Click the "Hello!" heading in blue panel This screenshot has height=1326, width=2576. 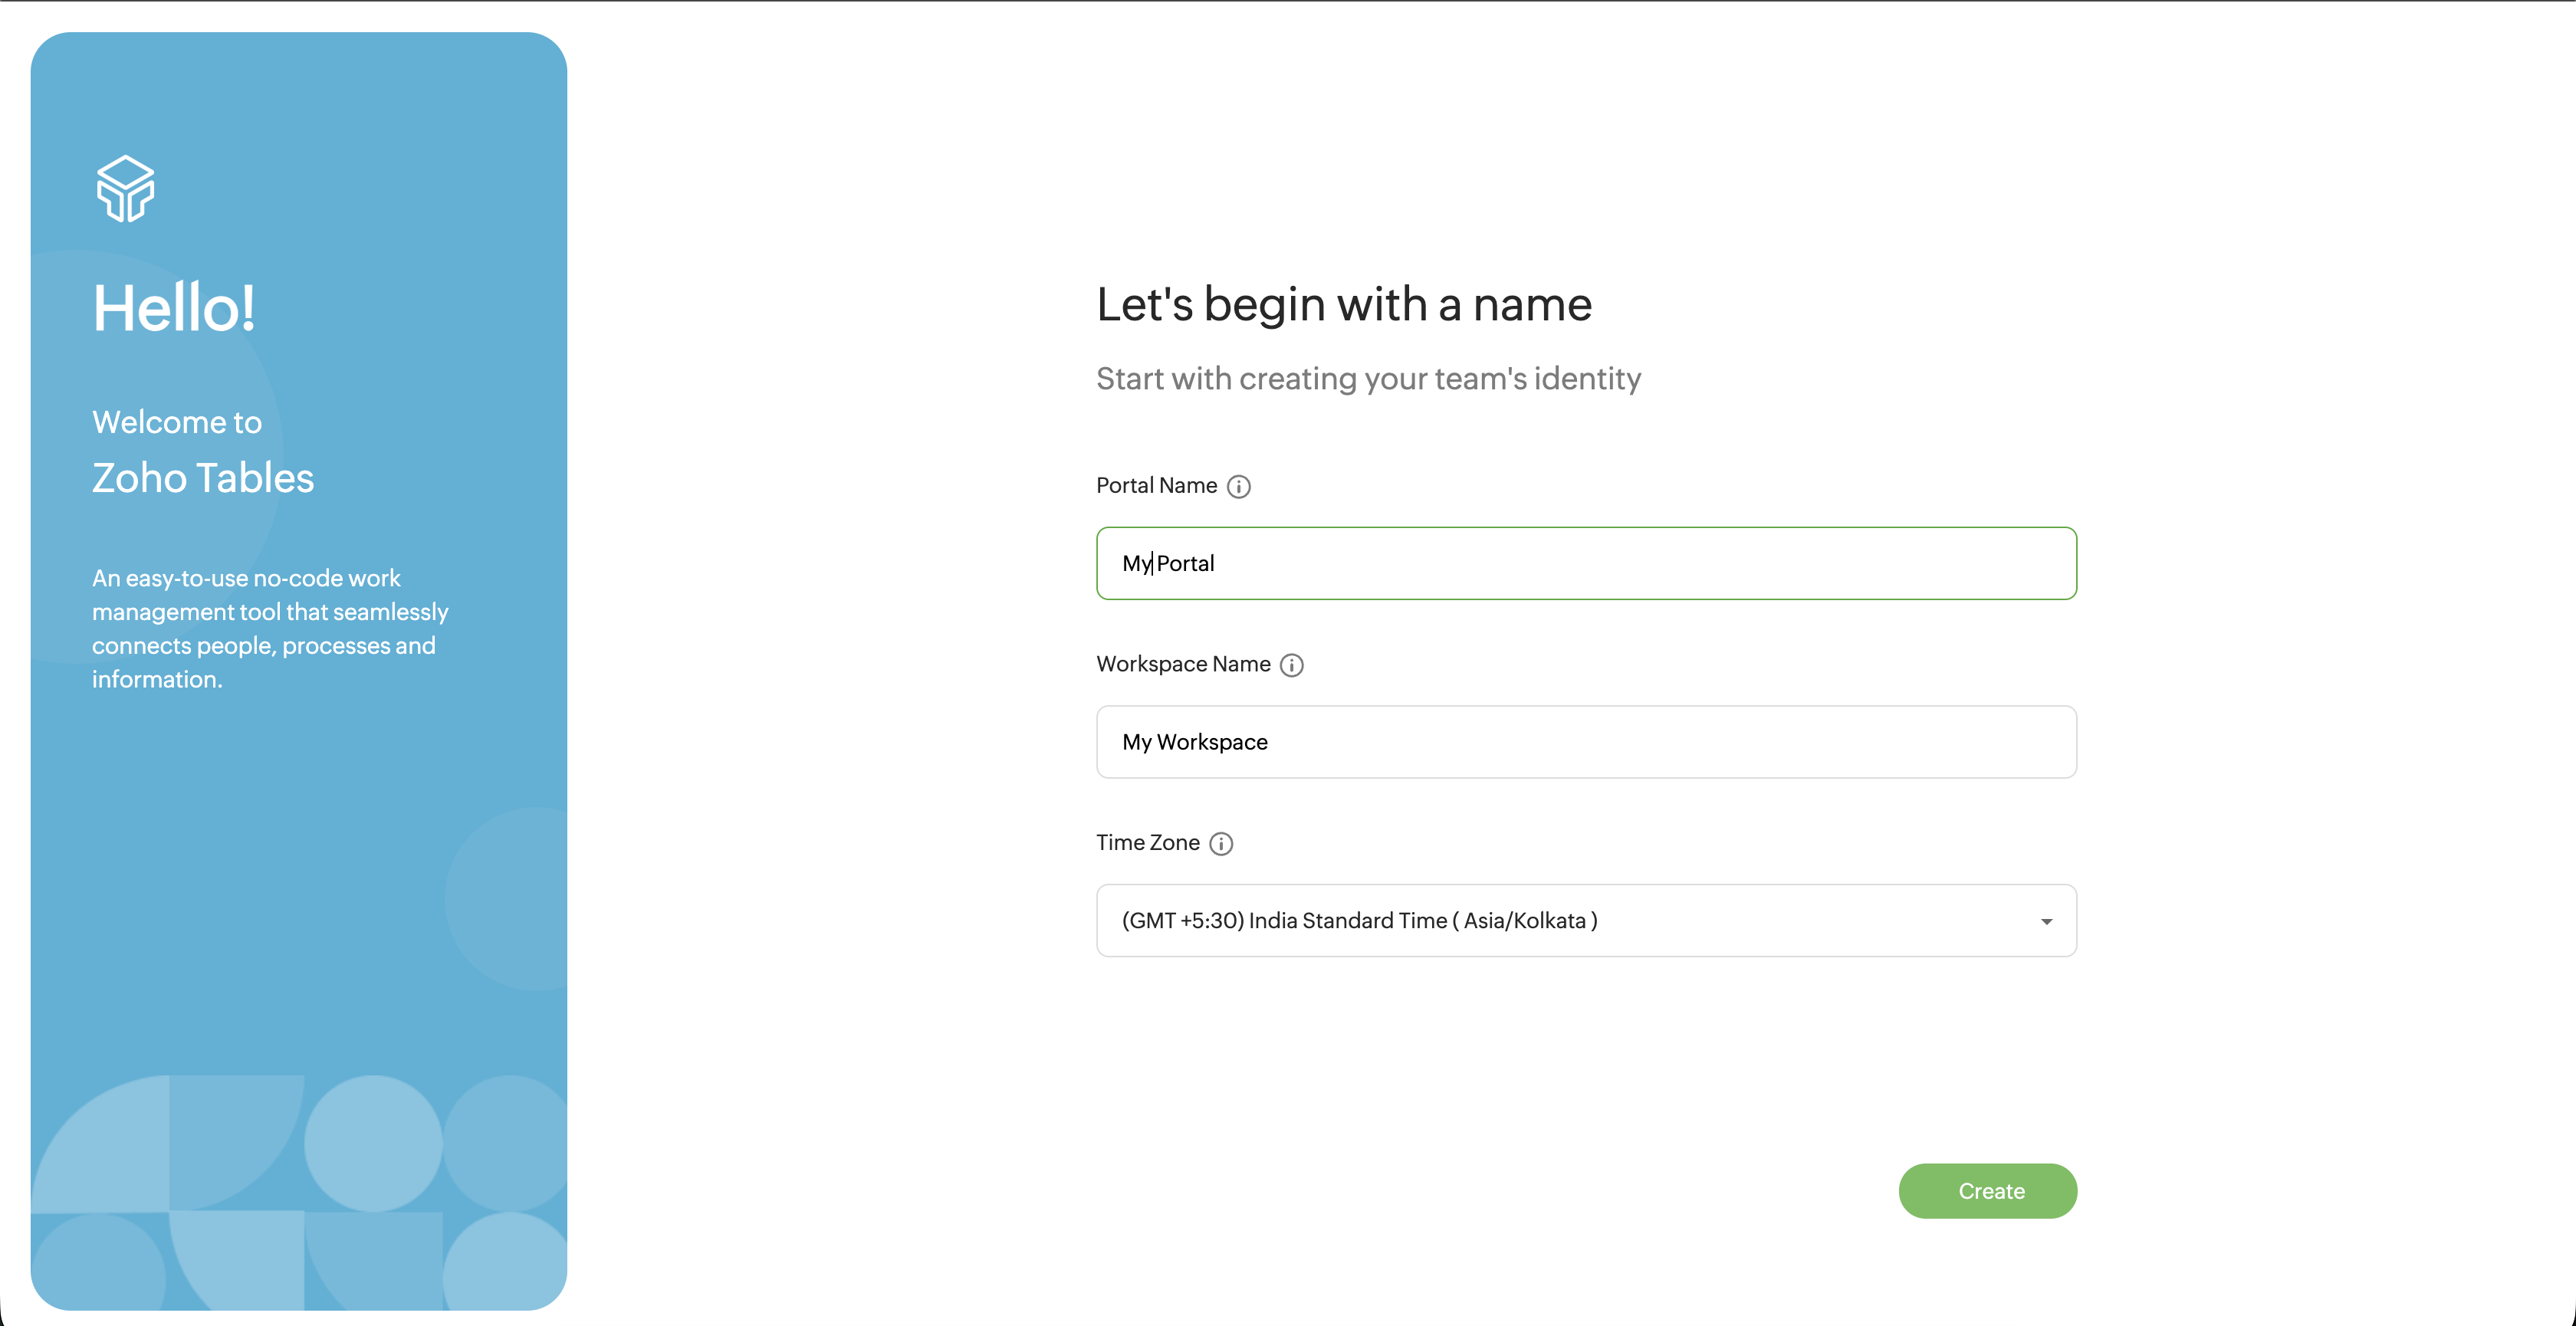174,307
